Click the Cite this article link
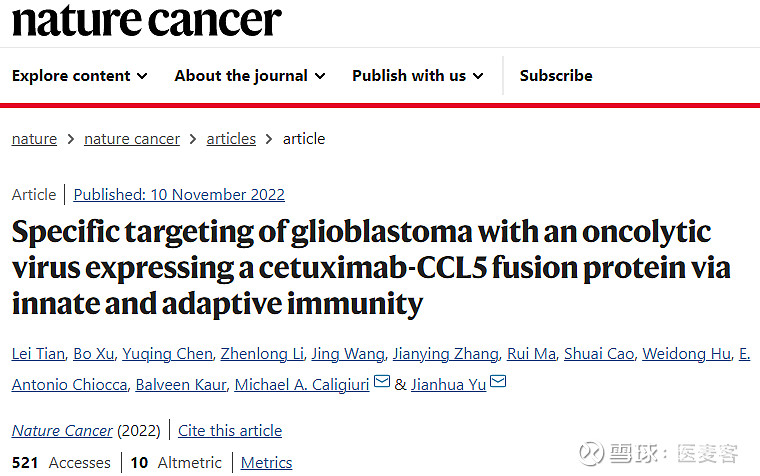 pos(230,431)
